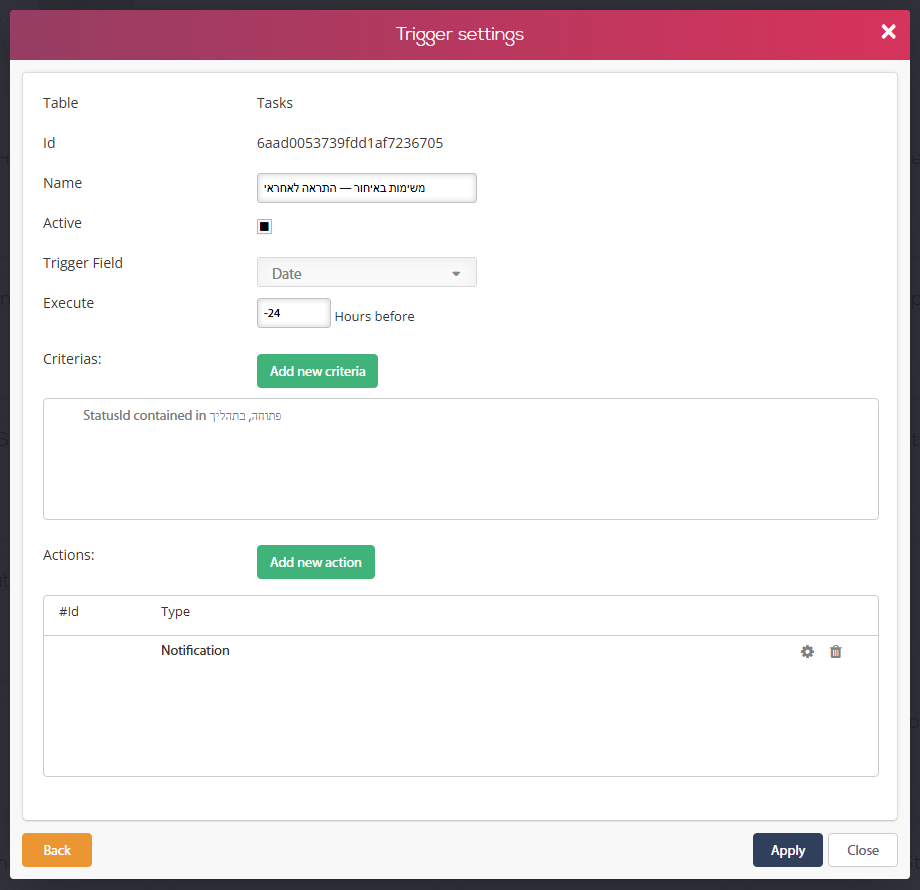This screenshot has height=890, width=920.
Task: Click the Execute hours input containing -24
Action: coord(293,313)
